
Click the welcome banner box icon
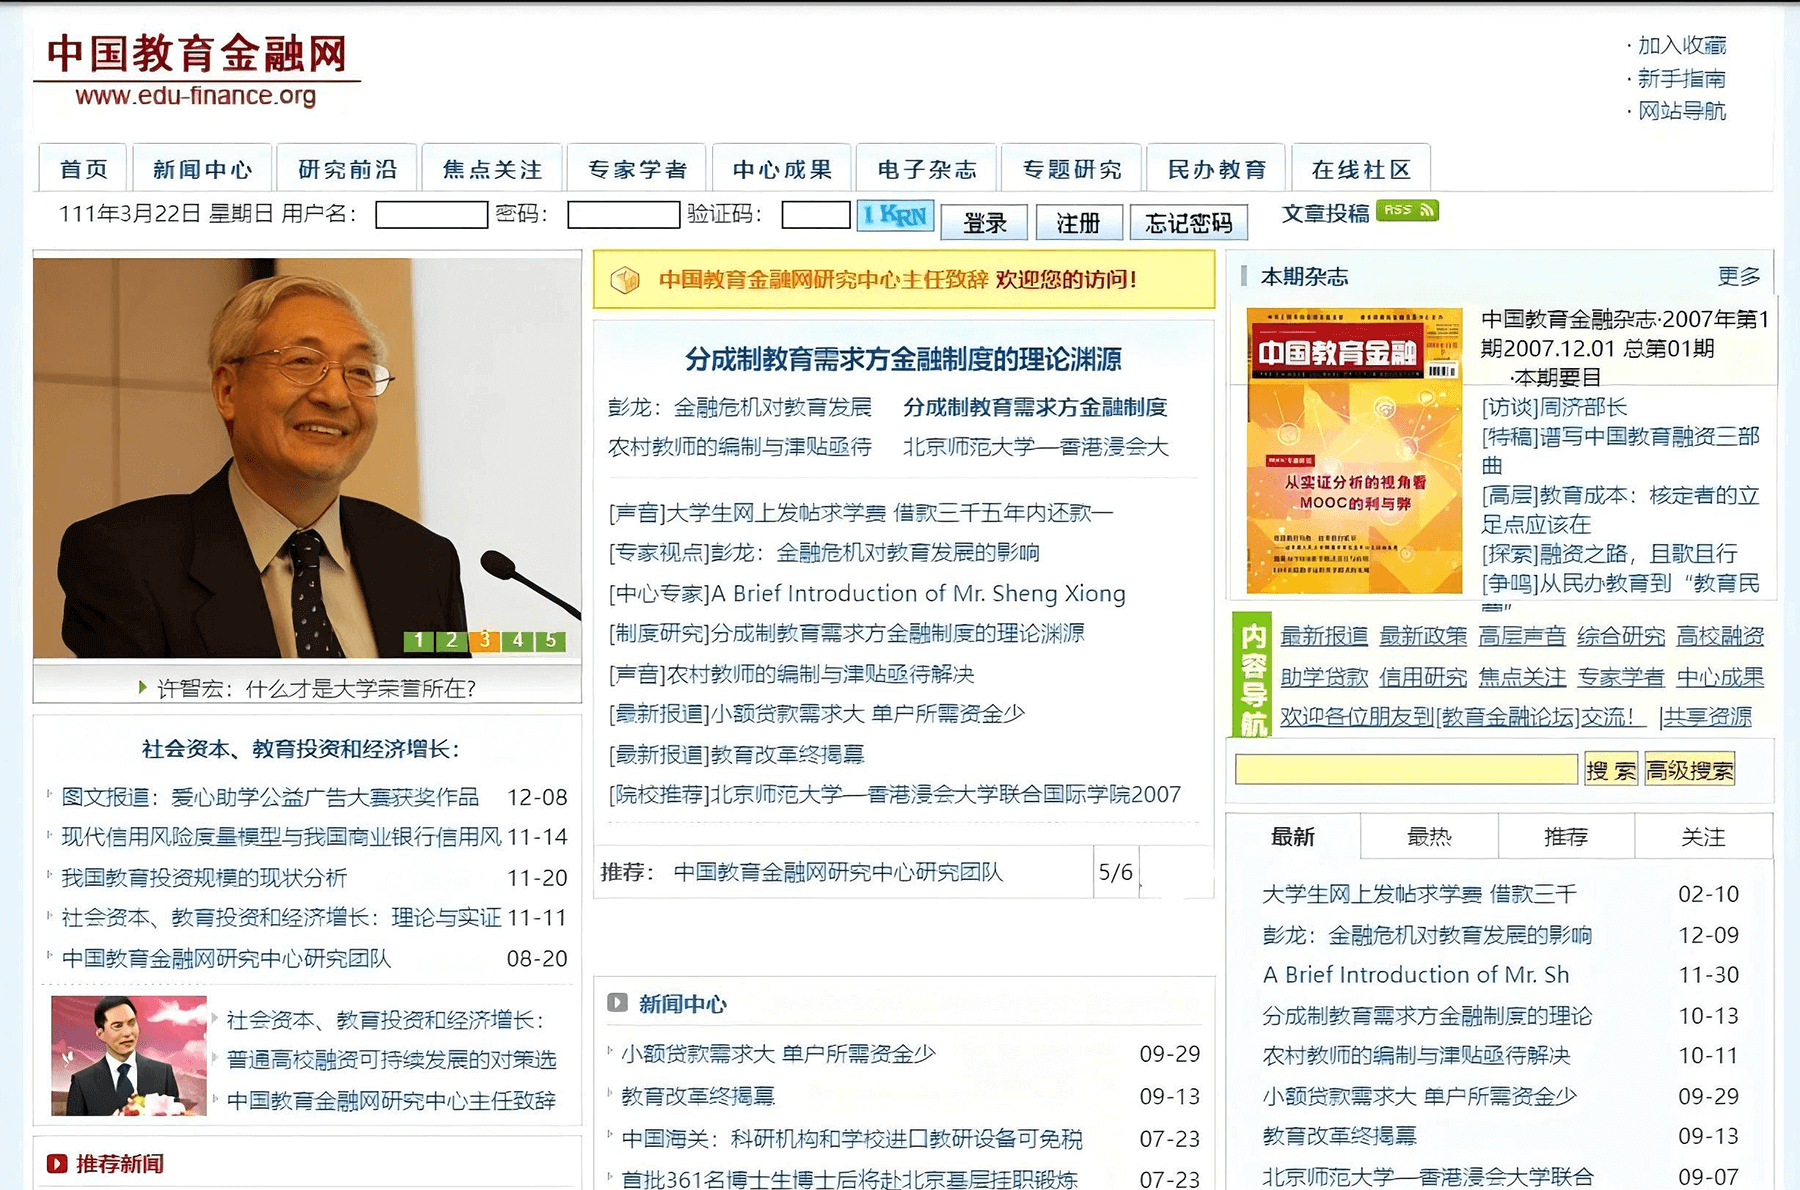(625, 280)
